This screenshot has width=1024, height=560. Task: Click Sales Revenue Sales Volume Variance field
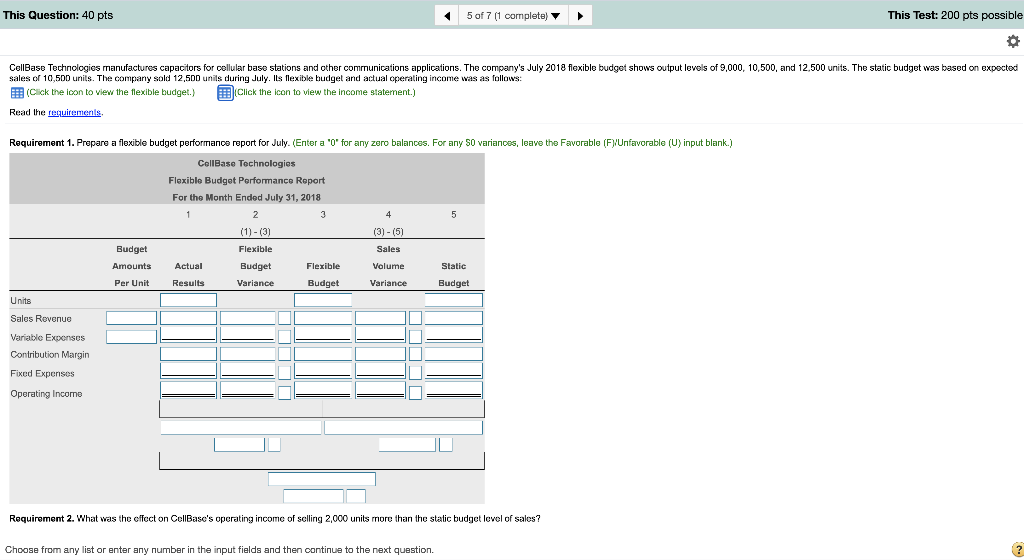tap(380, 318)
